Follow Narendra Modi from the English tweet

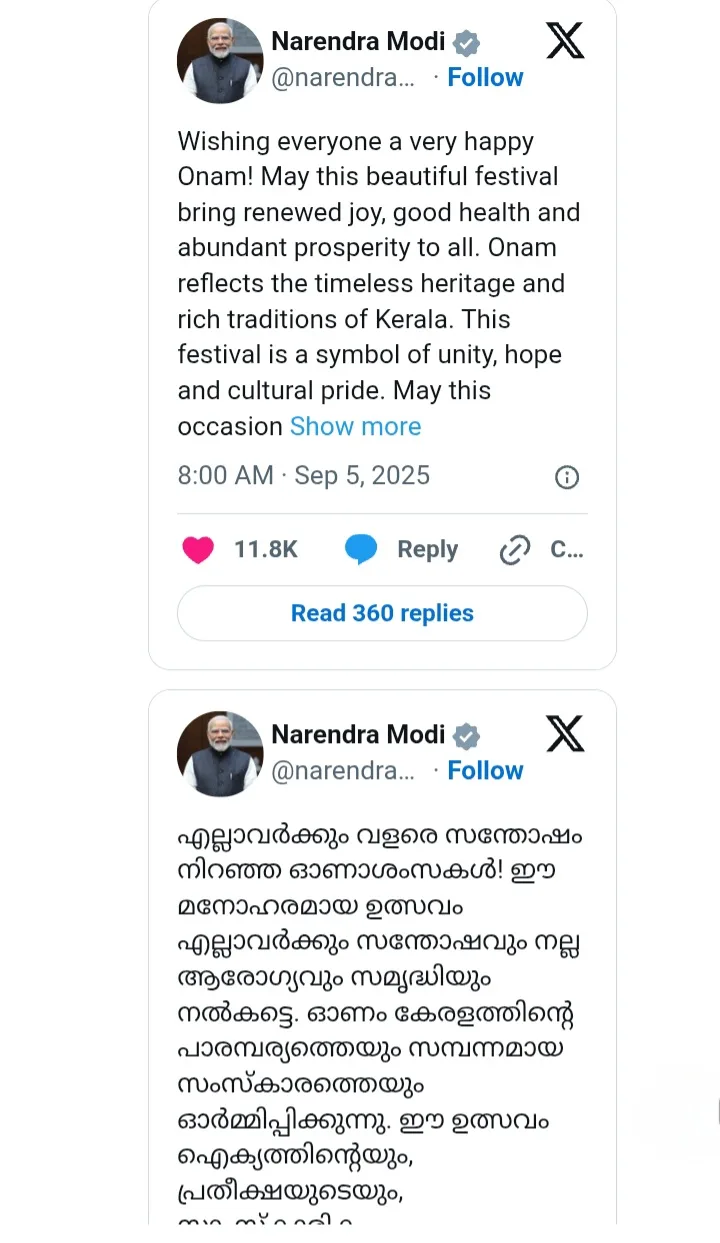485,77
